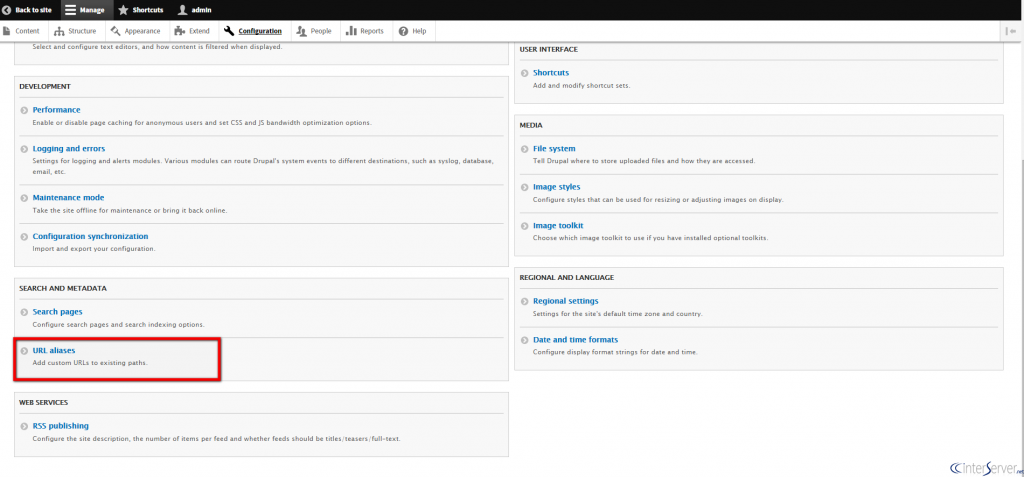Click arrow bullet beside Regional settings

point(524,301)
